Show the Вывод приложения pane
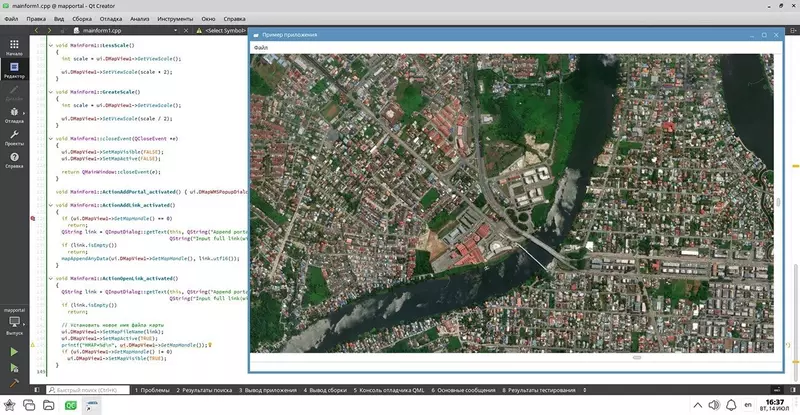This screenshot has height=415, width=800. pyautogui.click(x=267, y=390)
